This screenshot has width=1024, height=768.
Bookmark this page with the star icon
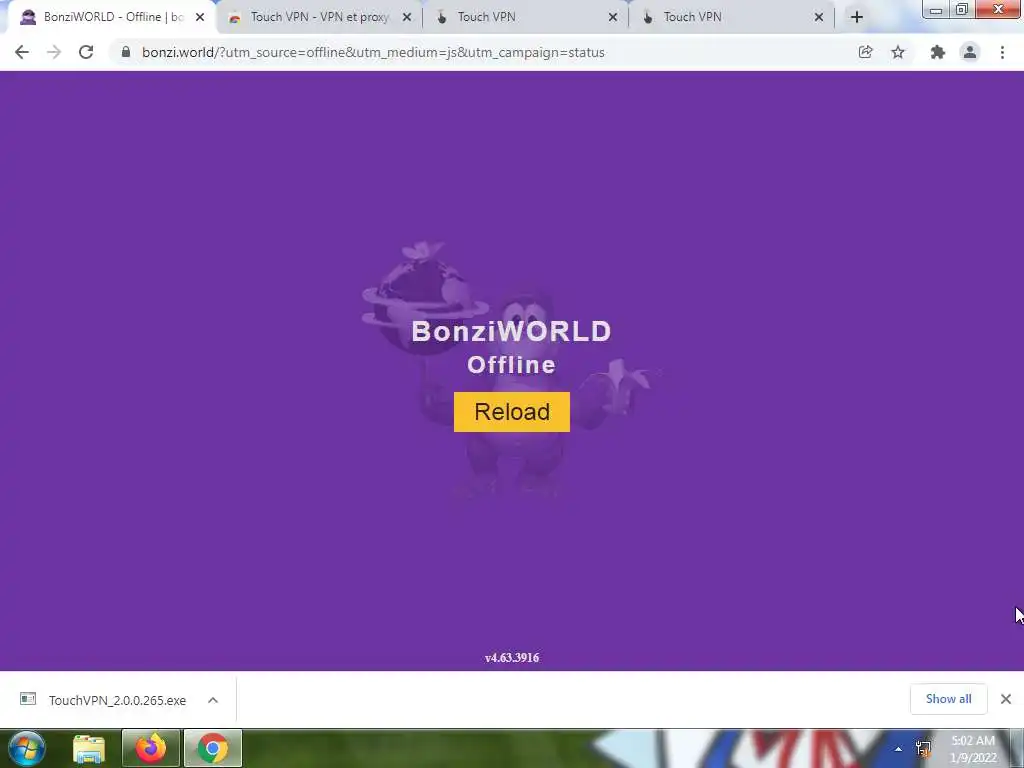tap(898, 52)
